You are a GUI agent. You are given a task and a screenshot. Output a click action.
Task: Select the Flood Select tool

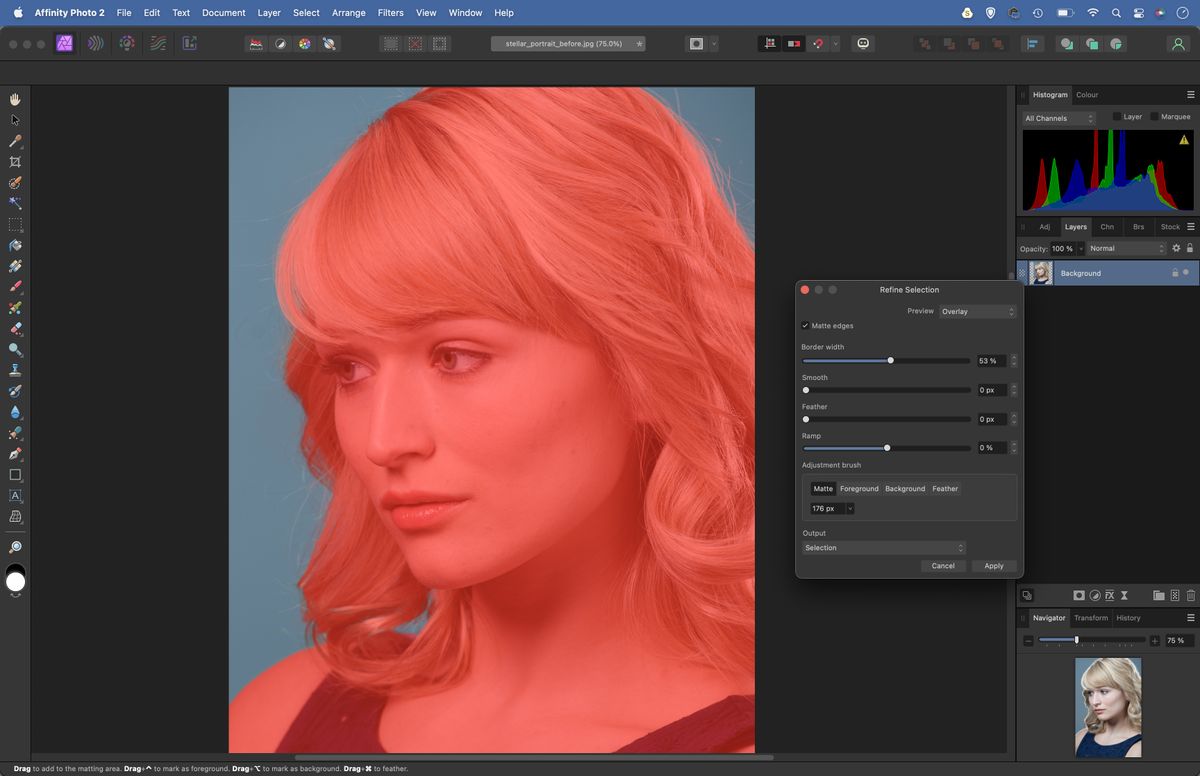click(15, 202)
